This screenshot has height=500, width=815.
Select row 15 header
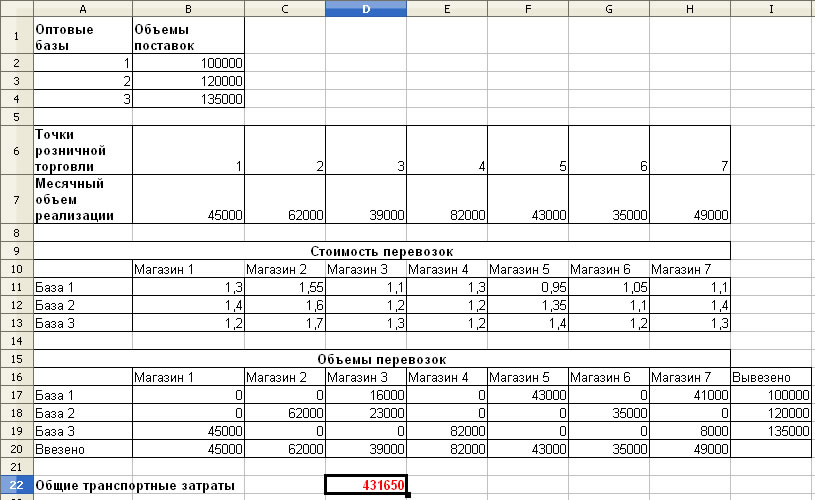click(17, 359)
